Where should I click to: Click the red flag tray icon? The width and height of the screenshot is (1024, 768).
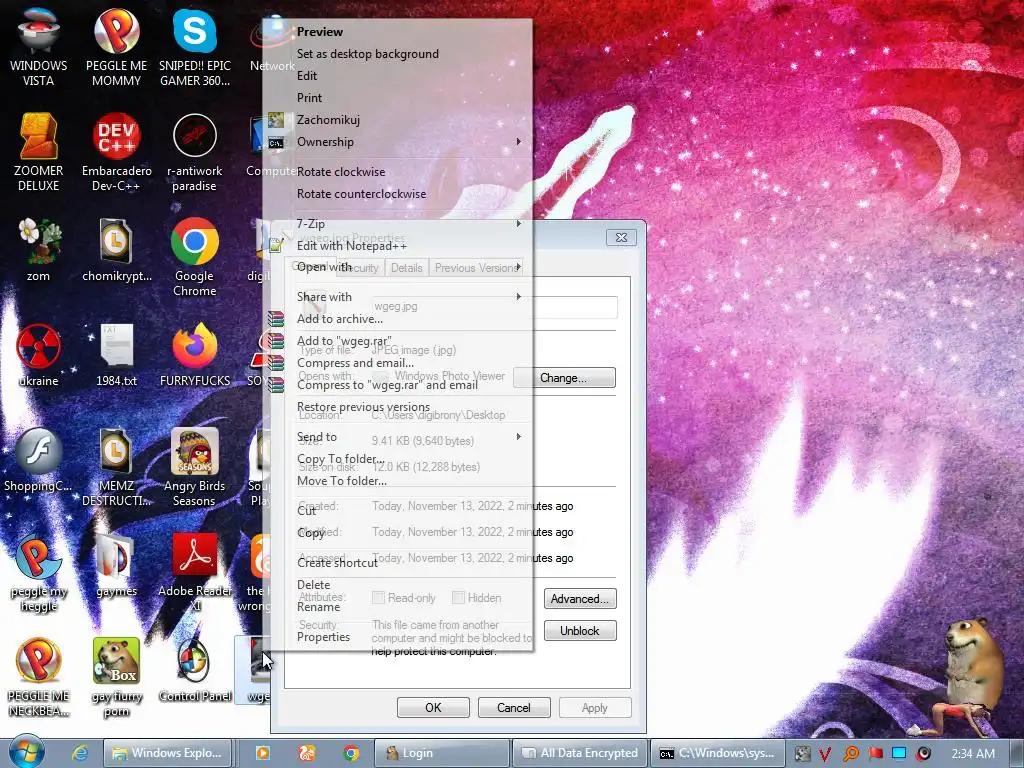click(875, 754)
